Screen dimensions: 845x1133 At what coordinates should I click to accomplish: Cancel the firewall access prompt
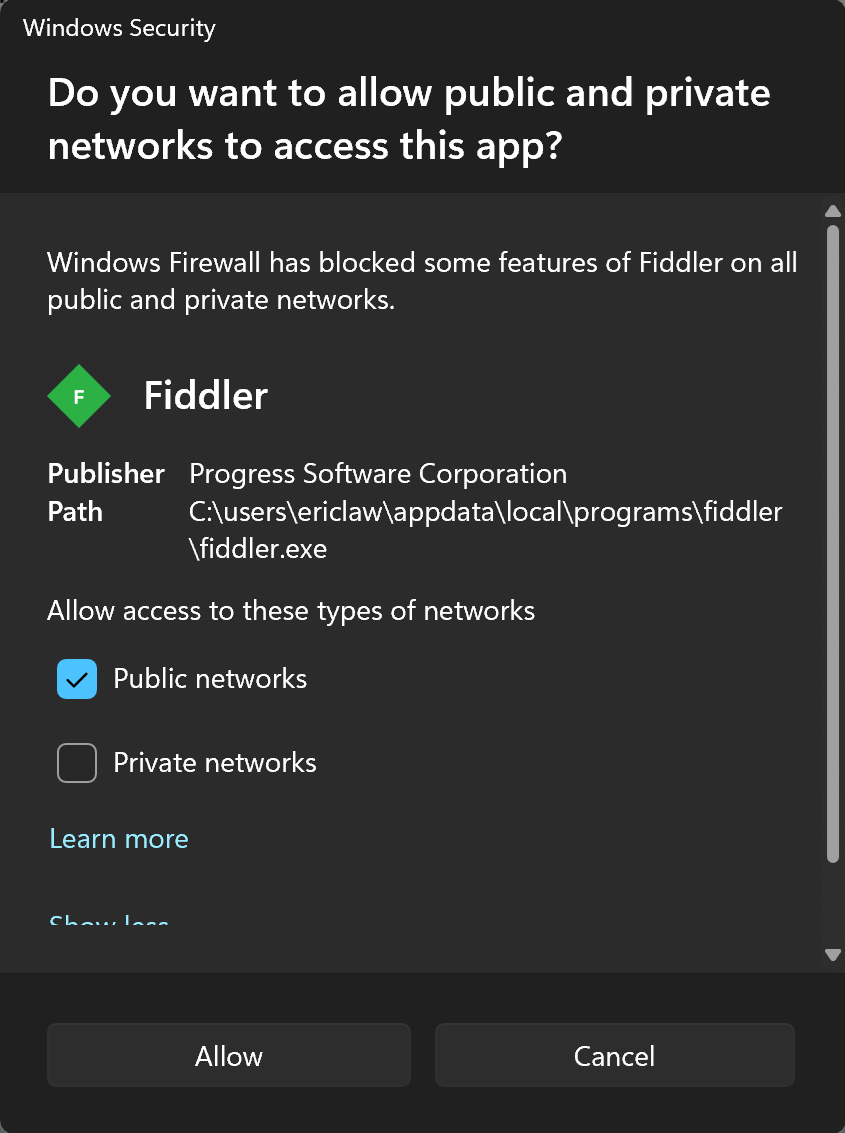[x=614, y=1055]
